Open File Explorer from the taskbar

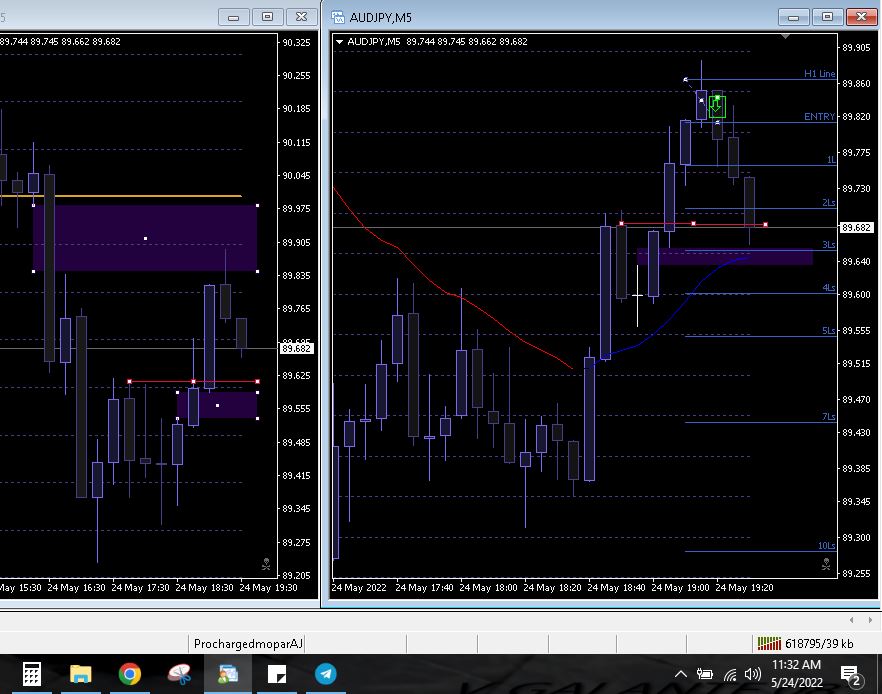[81, 674]
